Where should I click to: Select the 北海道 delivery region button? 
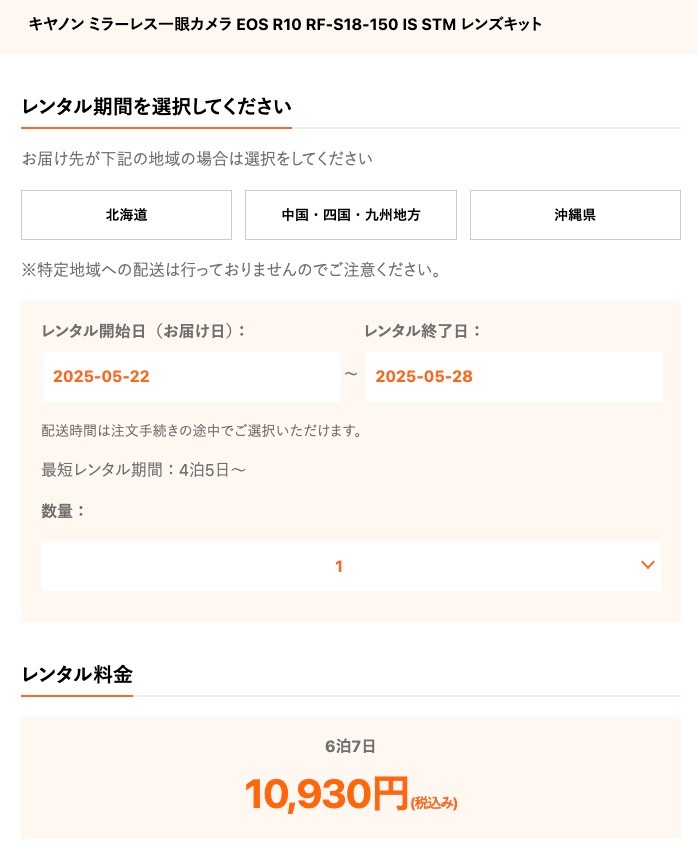click(126, 215)
